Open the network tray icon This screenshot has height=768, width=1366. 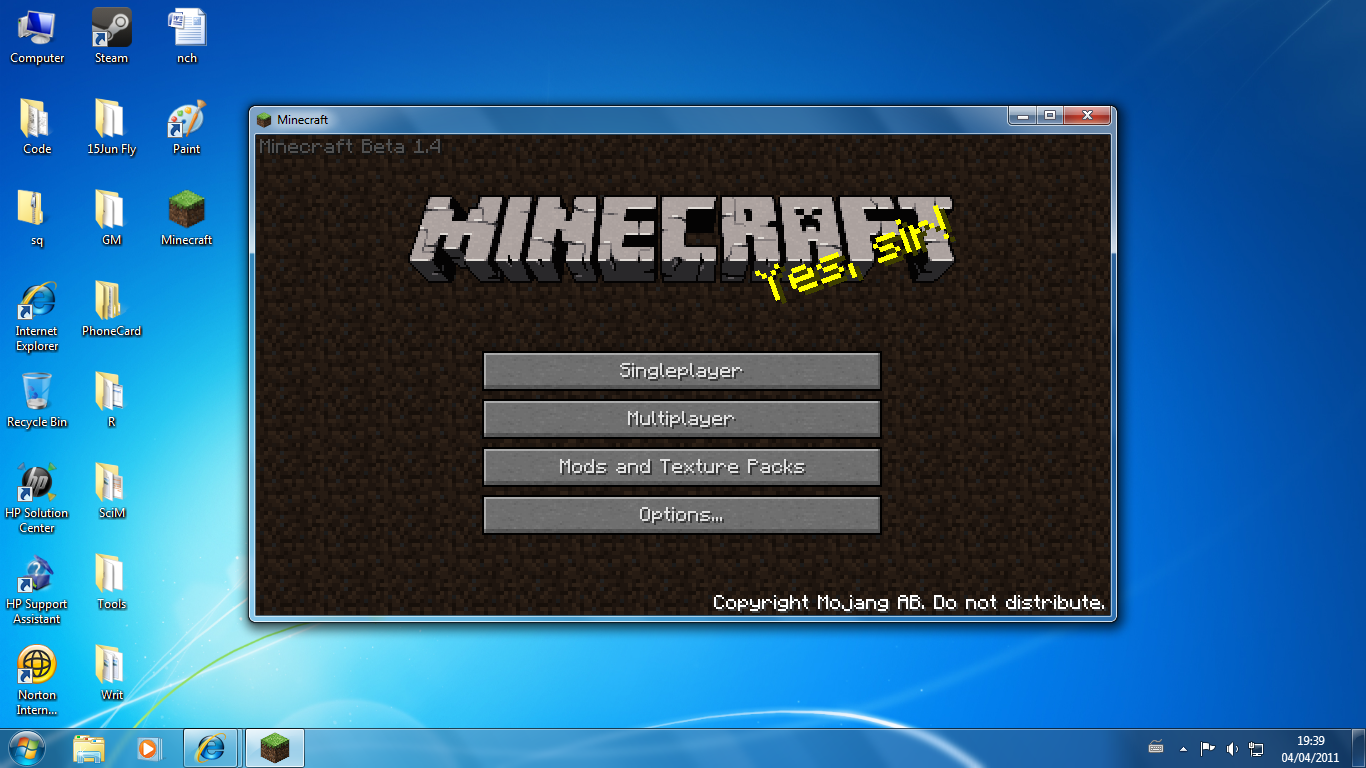click(1256, 748)
